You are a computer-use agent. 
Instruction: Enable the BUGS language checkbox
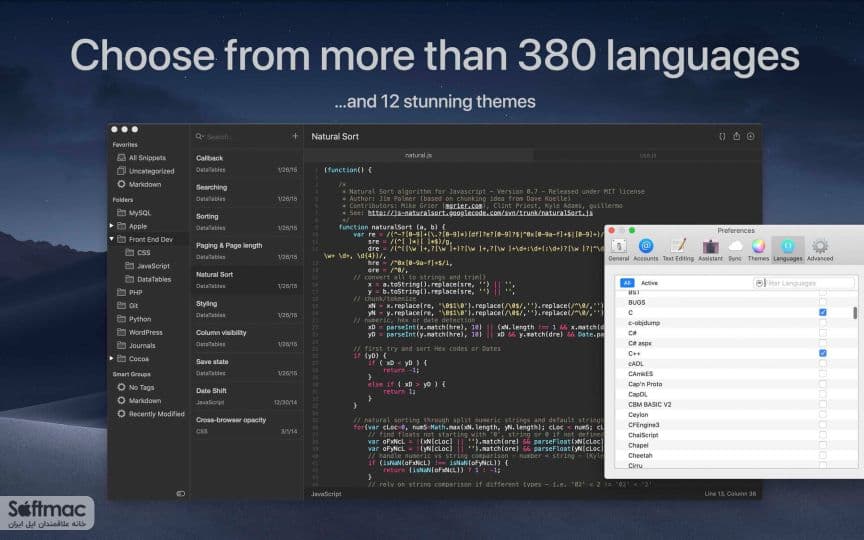point(823,302)
